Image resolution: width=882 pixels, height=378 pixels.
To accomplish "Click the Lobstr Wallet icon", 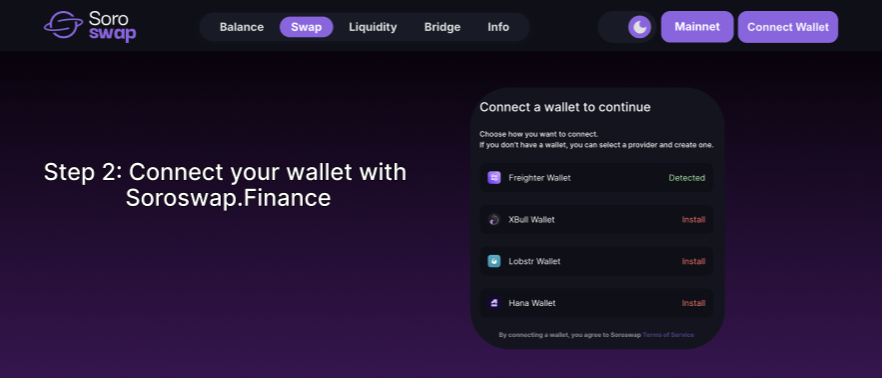I will click(494, 261).
